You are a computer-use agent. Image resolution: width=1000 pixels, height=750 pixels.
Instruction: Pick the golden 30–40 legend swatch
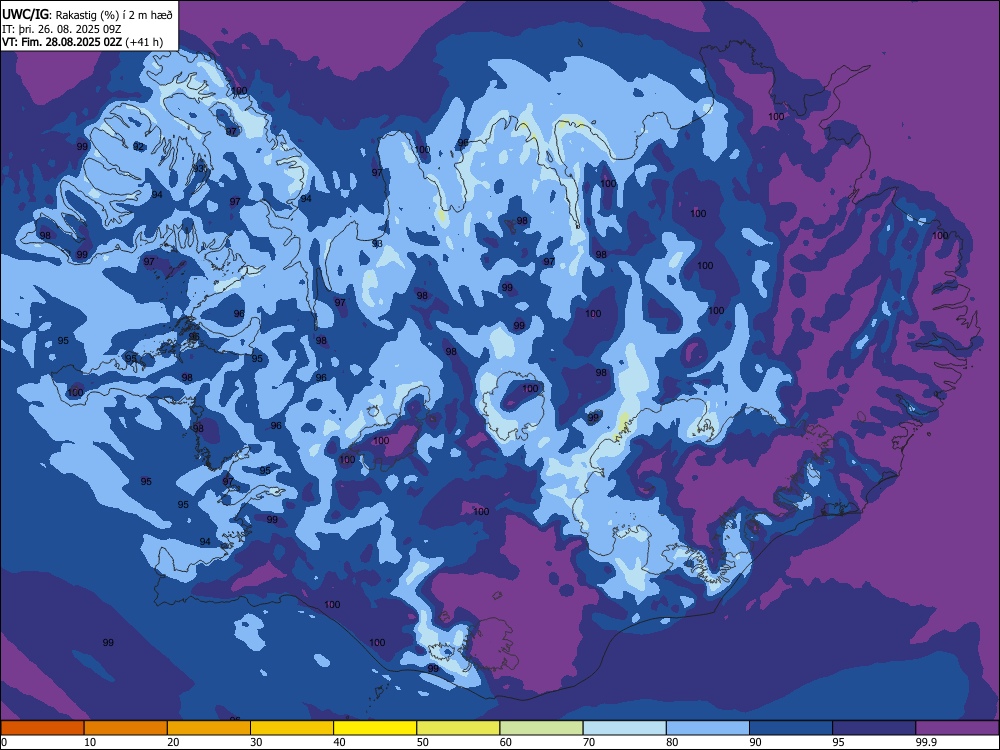pyautogui.click(x=292, y=728)
